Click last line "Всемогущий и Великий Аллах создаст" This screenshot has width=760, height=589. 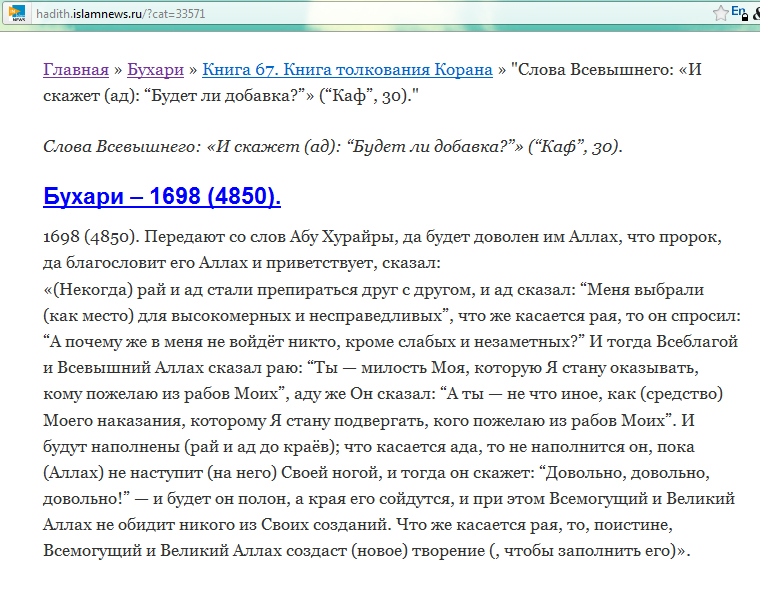pos(366,551)
